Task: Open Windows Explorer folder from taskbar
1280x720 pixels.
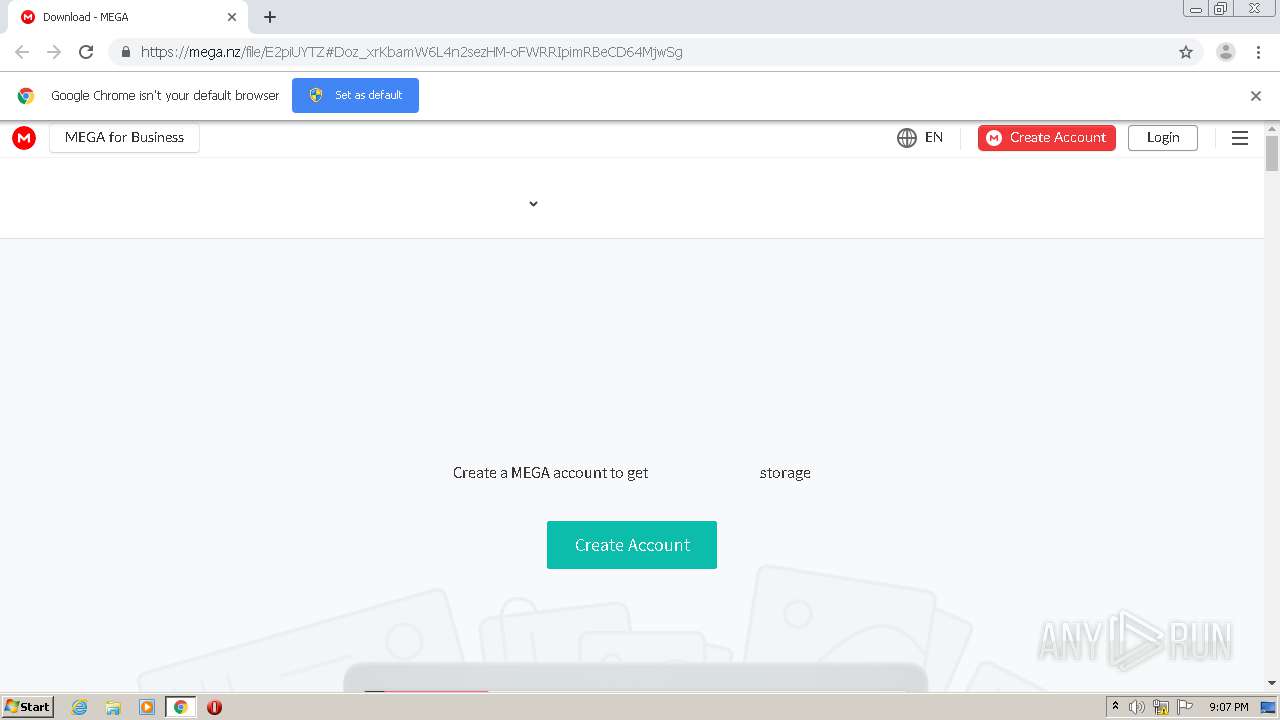Action: (113, 707)
